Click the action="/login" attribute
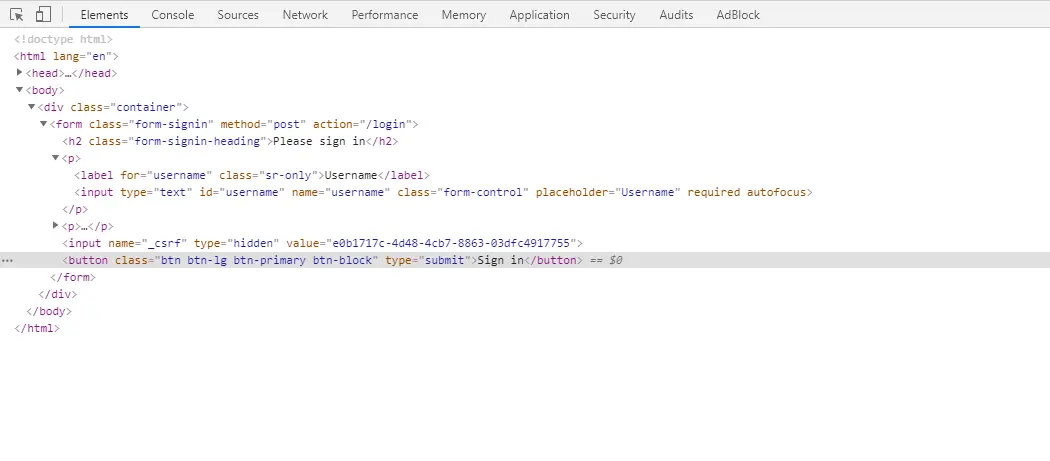 362,124
